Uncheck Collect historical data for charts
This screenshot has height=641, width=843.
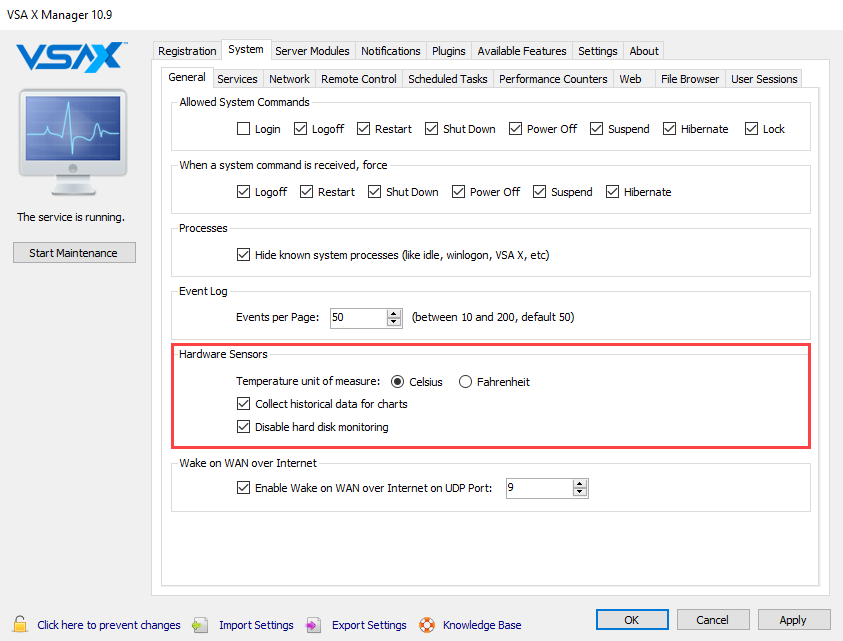(243, 404)
